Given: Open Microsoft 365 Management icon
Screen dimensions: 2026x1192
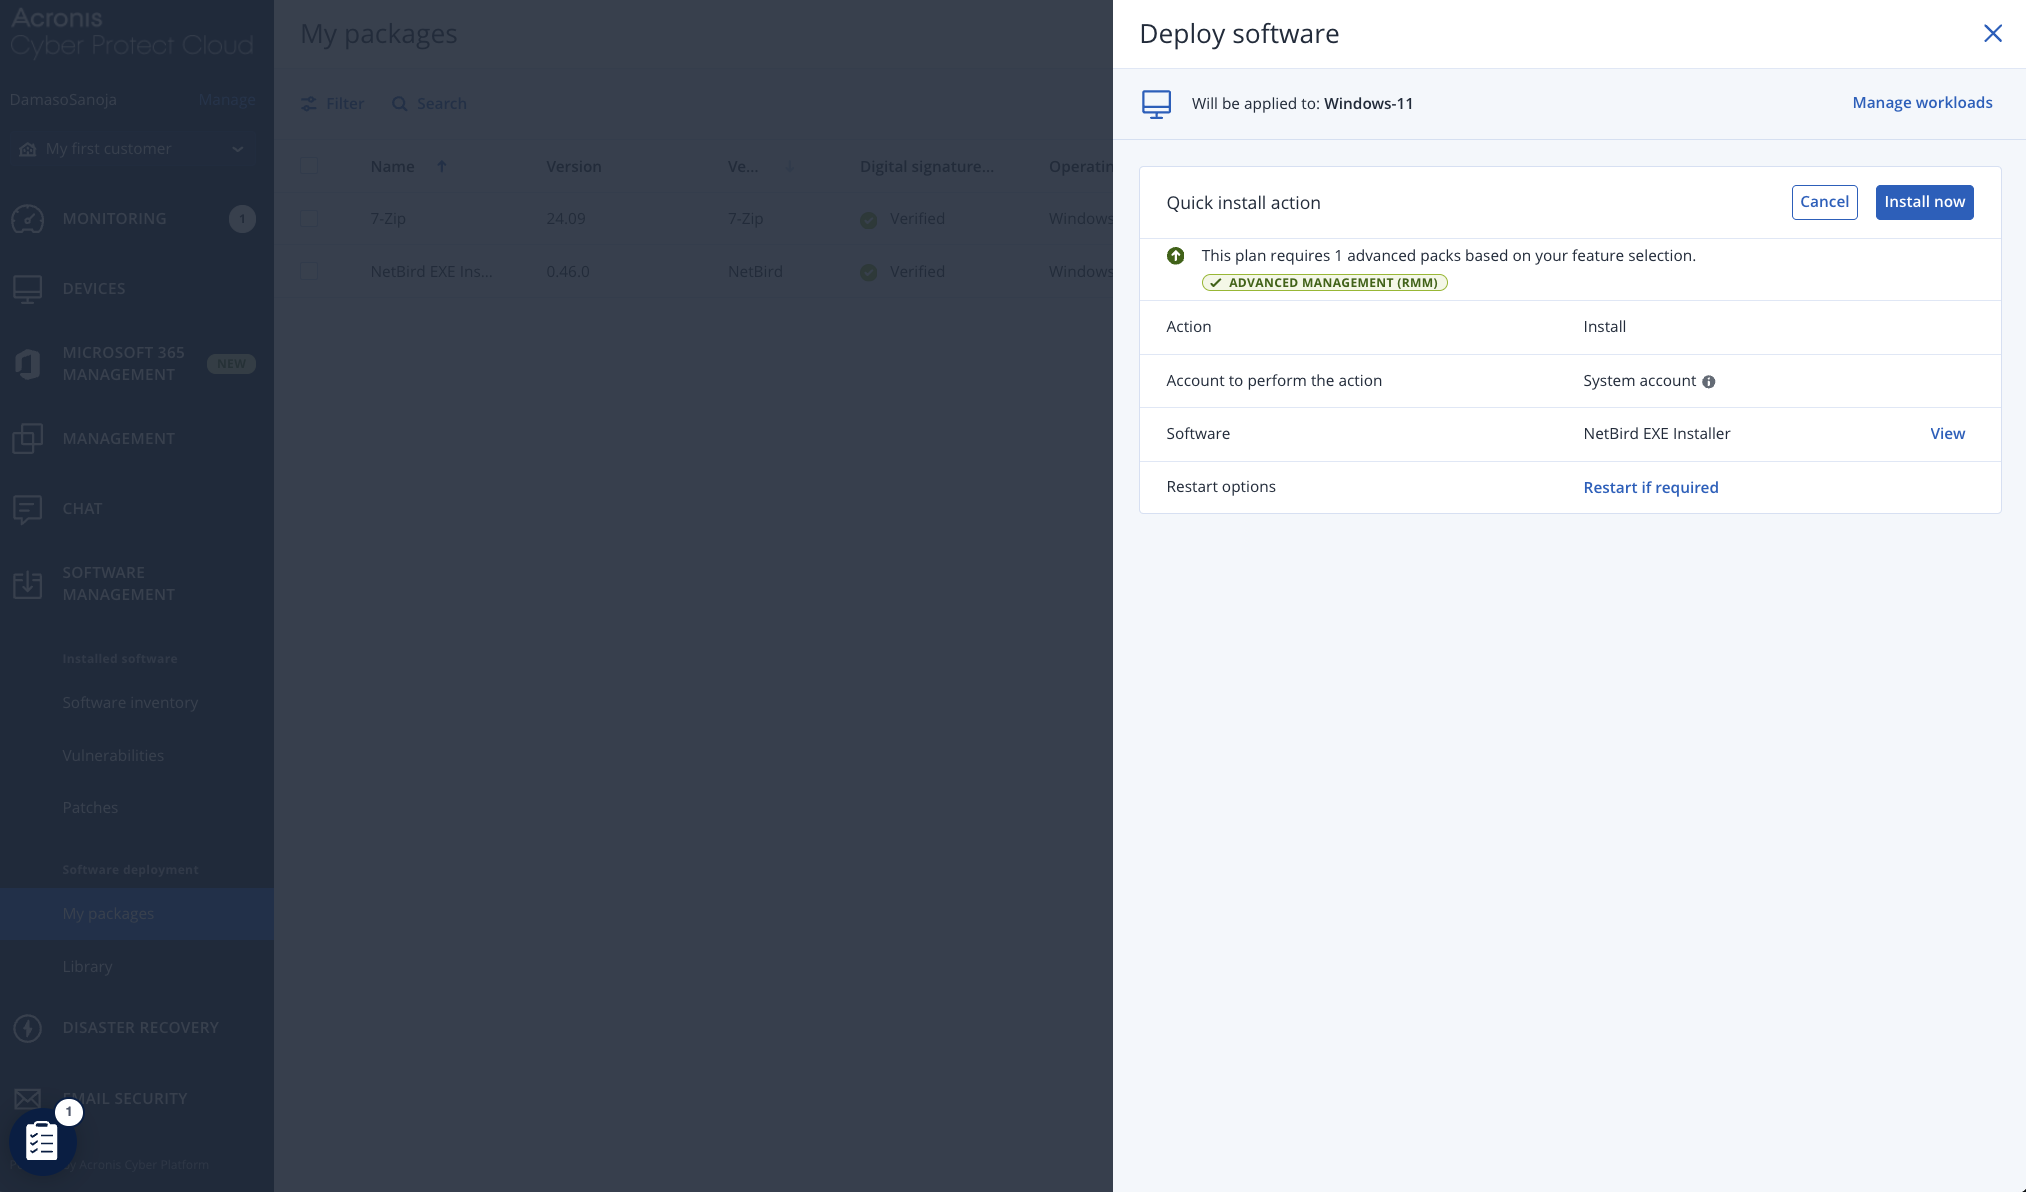Looking at the screenshot, I should 28,364.
